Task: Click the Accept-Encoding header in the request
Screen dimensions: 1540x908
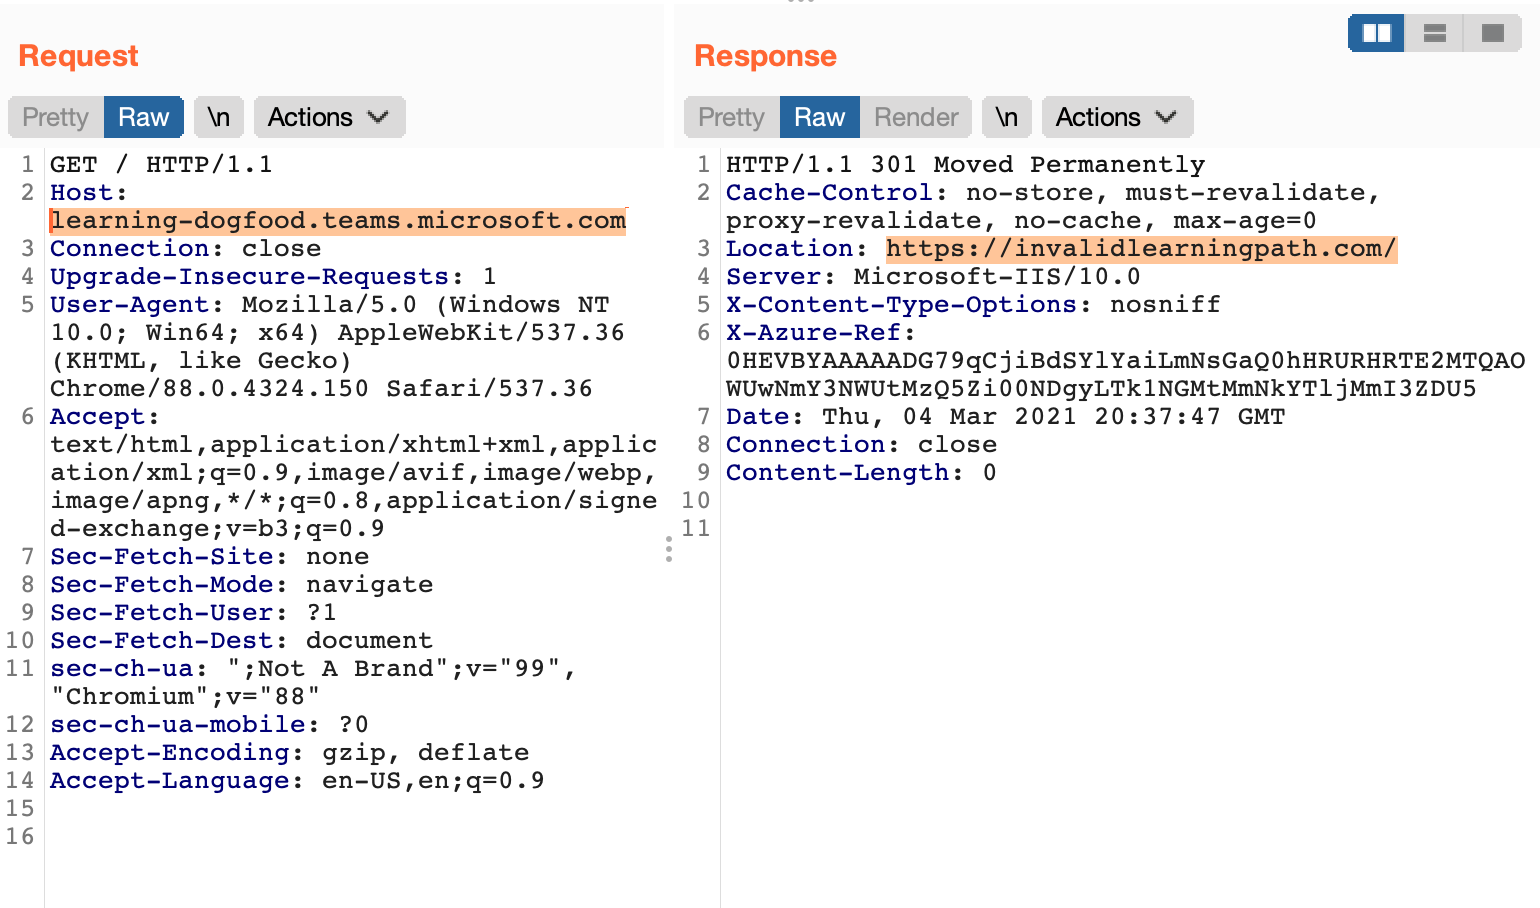Action: tap(170, 752)
